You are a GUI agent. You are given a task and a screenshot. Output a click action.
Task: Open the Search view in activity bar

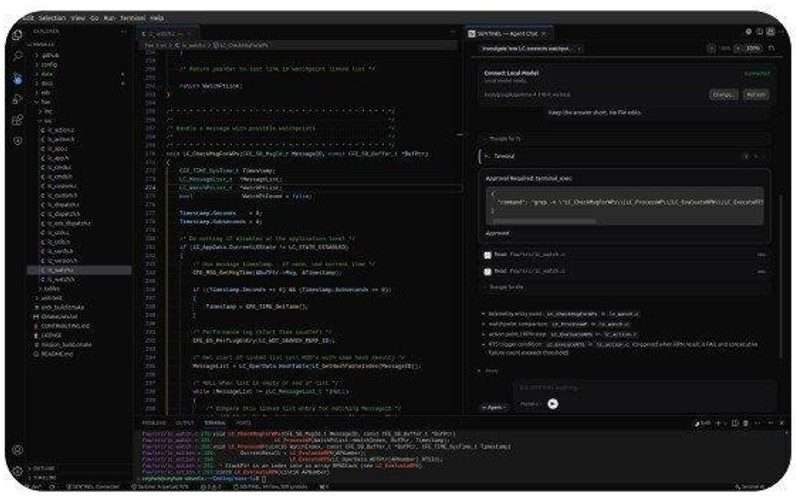click(18, 56)
